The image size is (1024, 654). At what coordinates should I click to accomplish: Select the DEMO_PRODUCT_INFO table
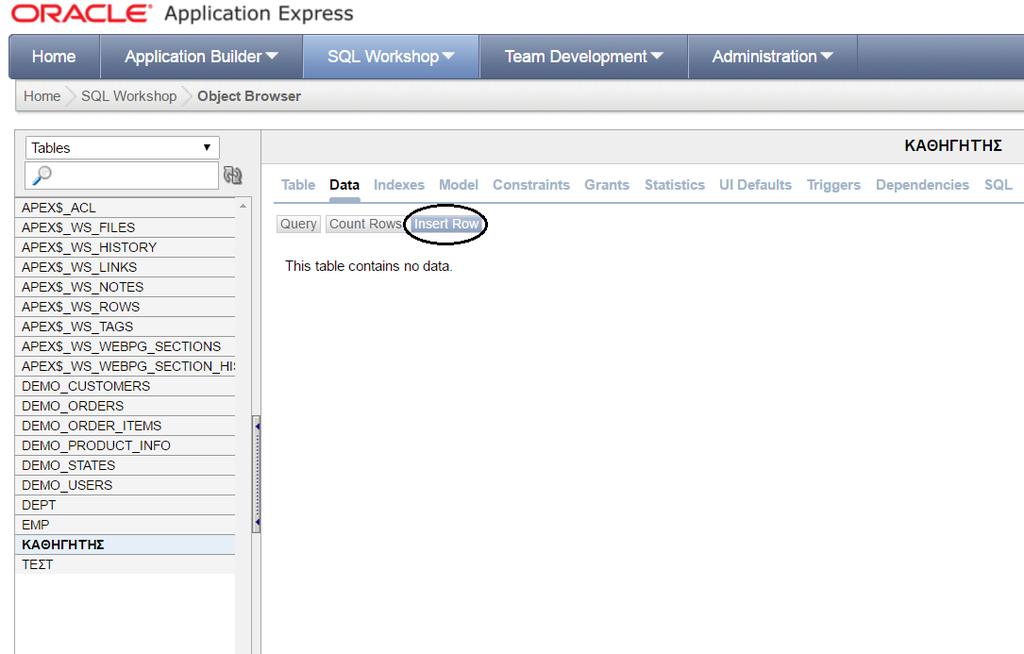[125, 446]
